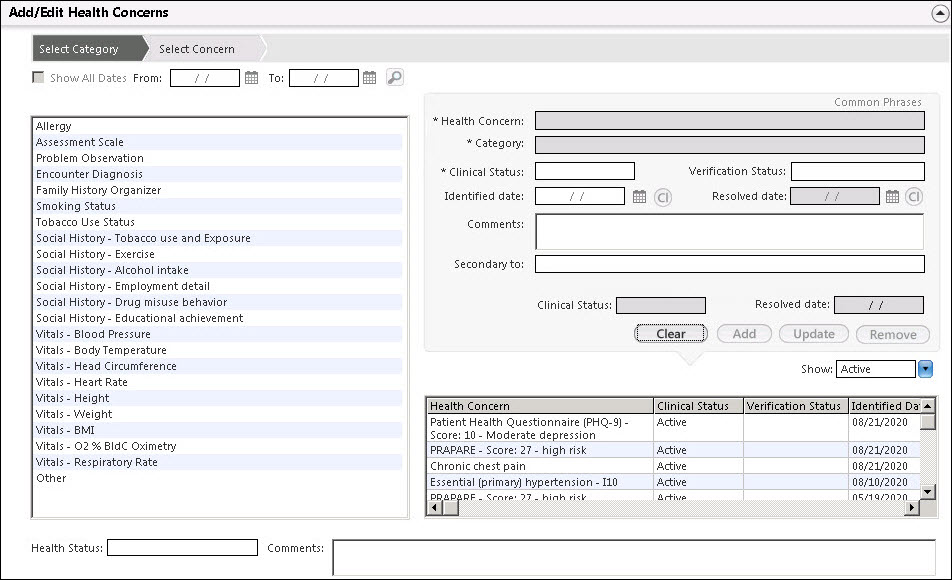
Task: Select Social History - Employment detail
Action: coord(219,286)
